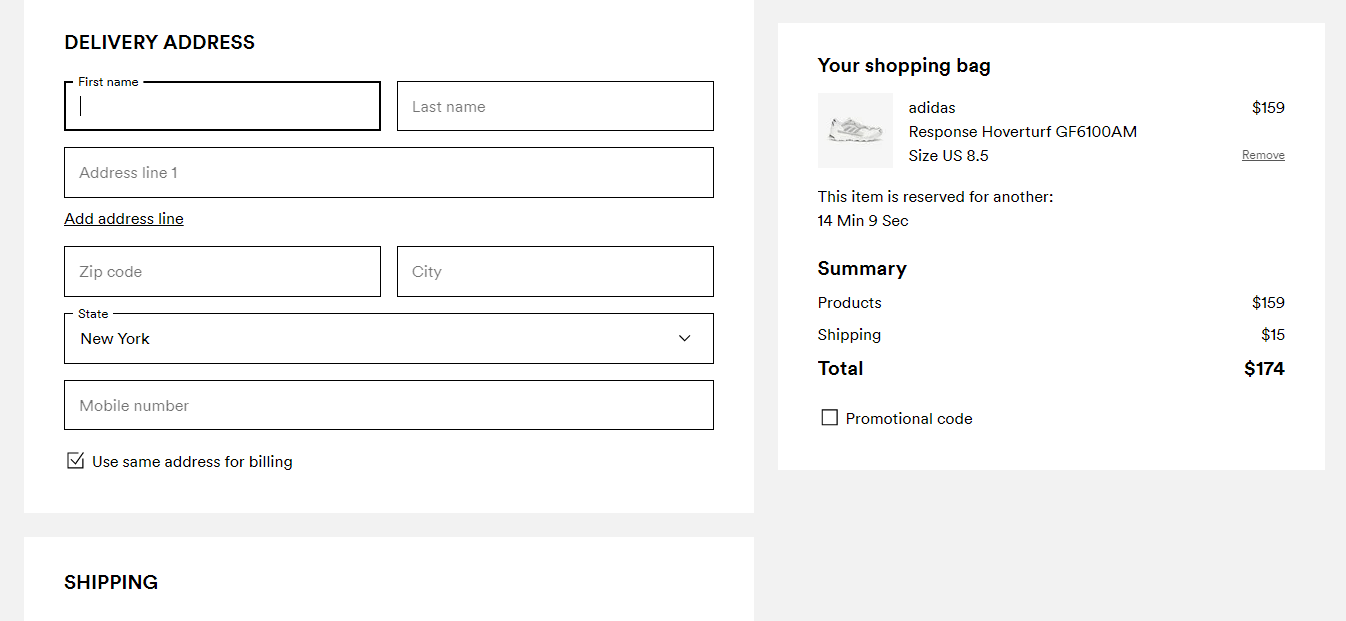Image resolution: width=1346 pixels, height=621 pixels.
Task: Click the adidas shoe product thumbnail
Action: click(855, 130)
